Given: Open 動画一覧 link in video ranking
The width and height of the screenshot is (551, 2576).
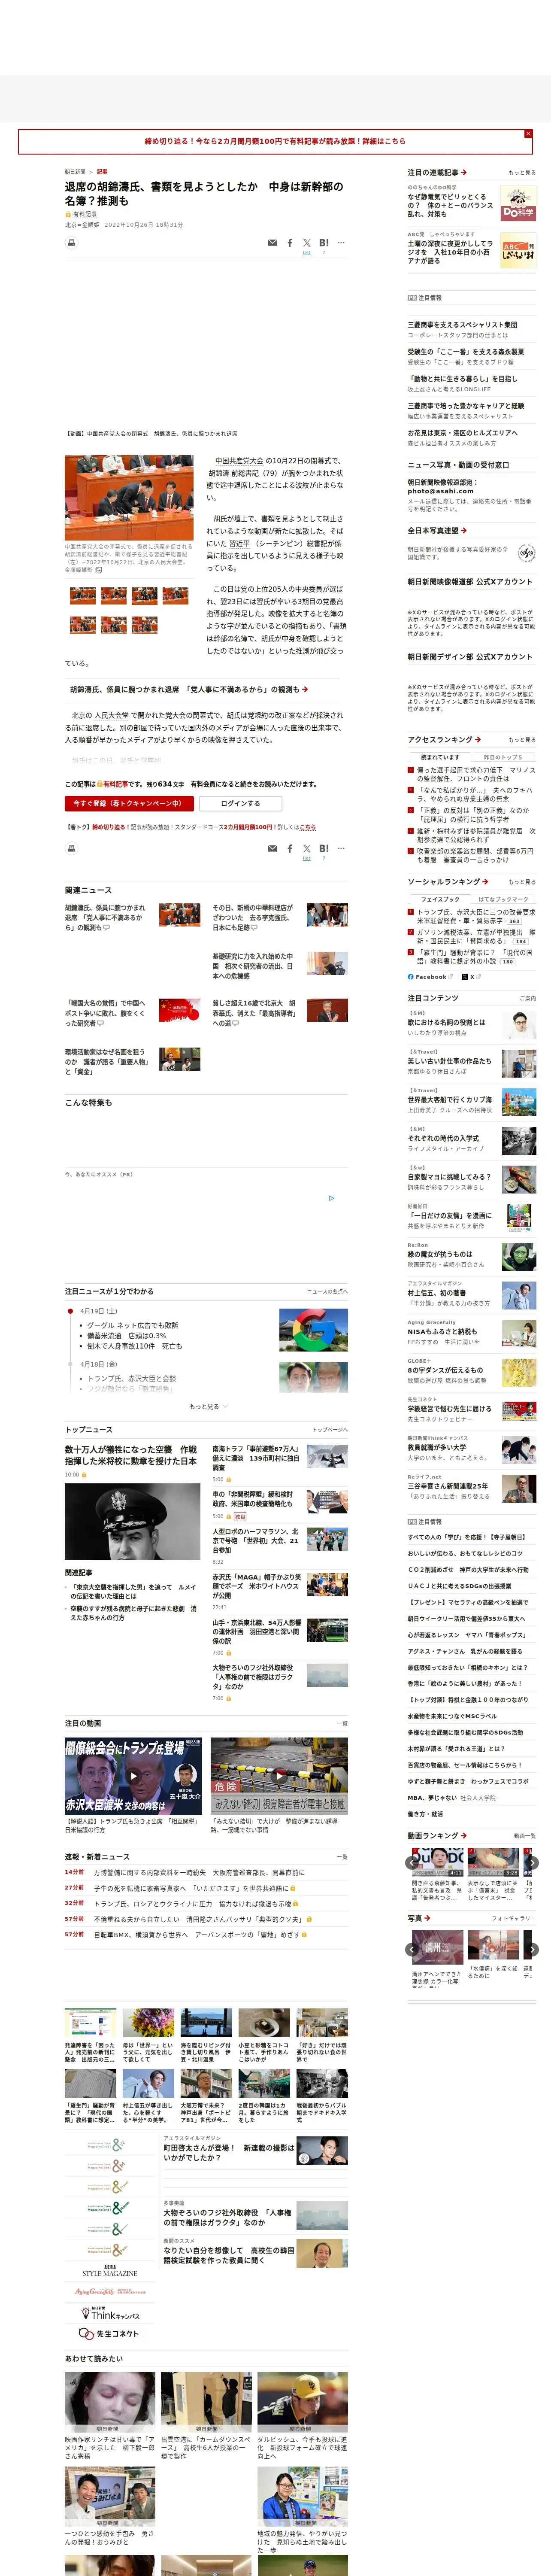Looking at the screenshot, I should [524, 1836].
